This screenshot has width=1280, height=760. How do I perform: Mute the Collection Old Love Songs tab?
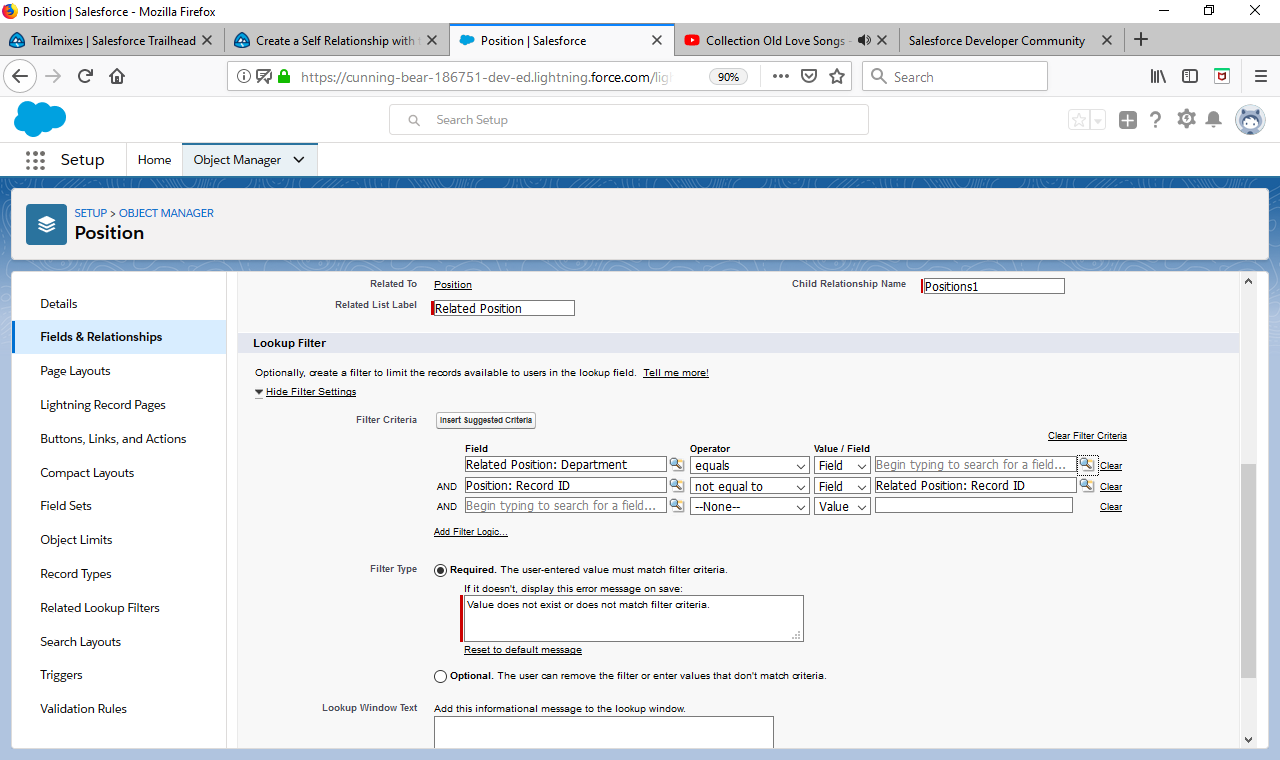(x=864, y=40)
